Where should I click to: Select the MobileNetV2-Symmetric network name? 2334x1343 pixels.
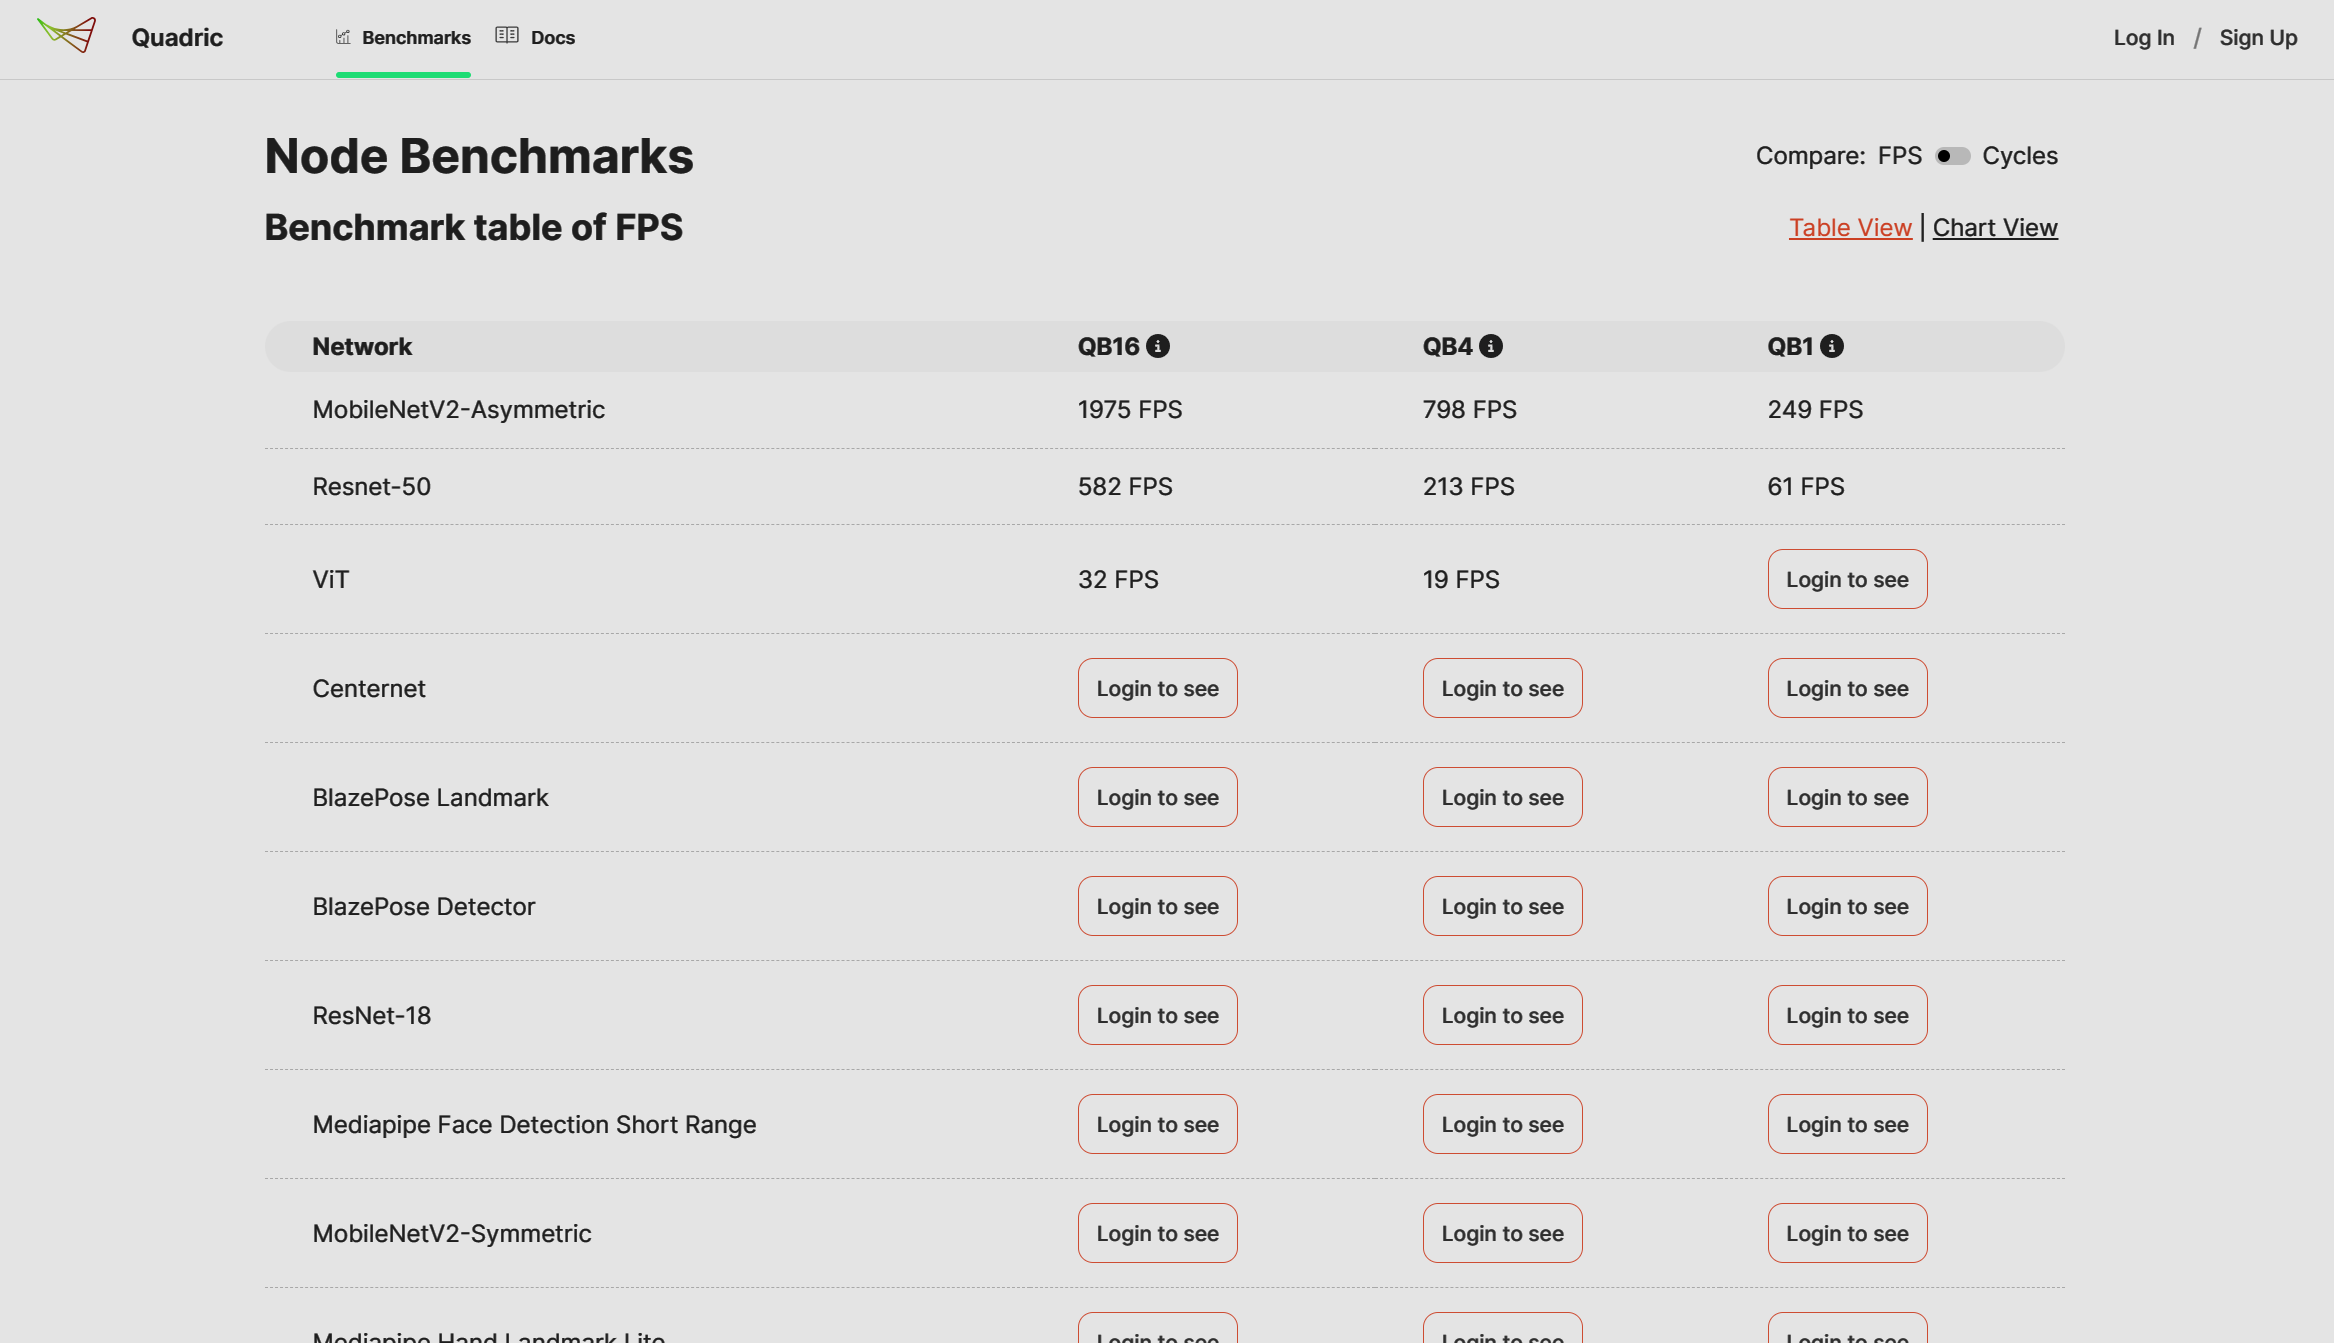click(451, 1234)
